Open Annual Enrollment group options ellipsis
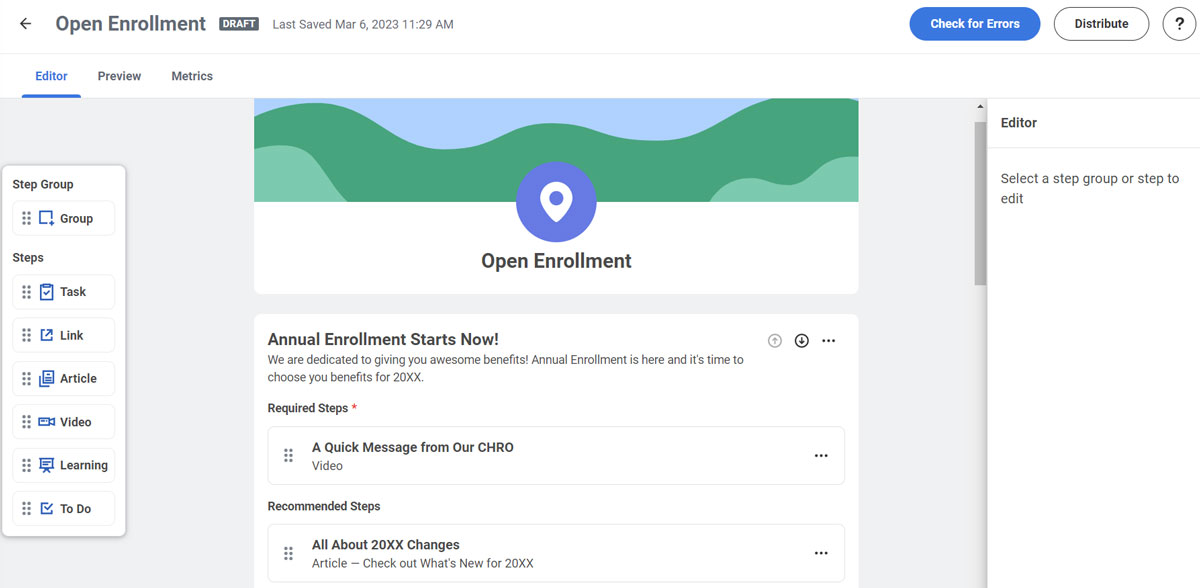1200x588 pixels. click(x=829, y=341)
